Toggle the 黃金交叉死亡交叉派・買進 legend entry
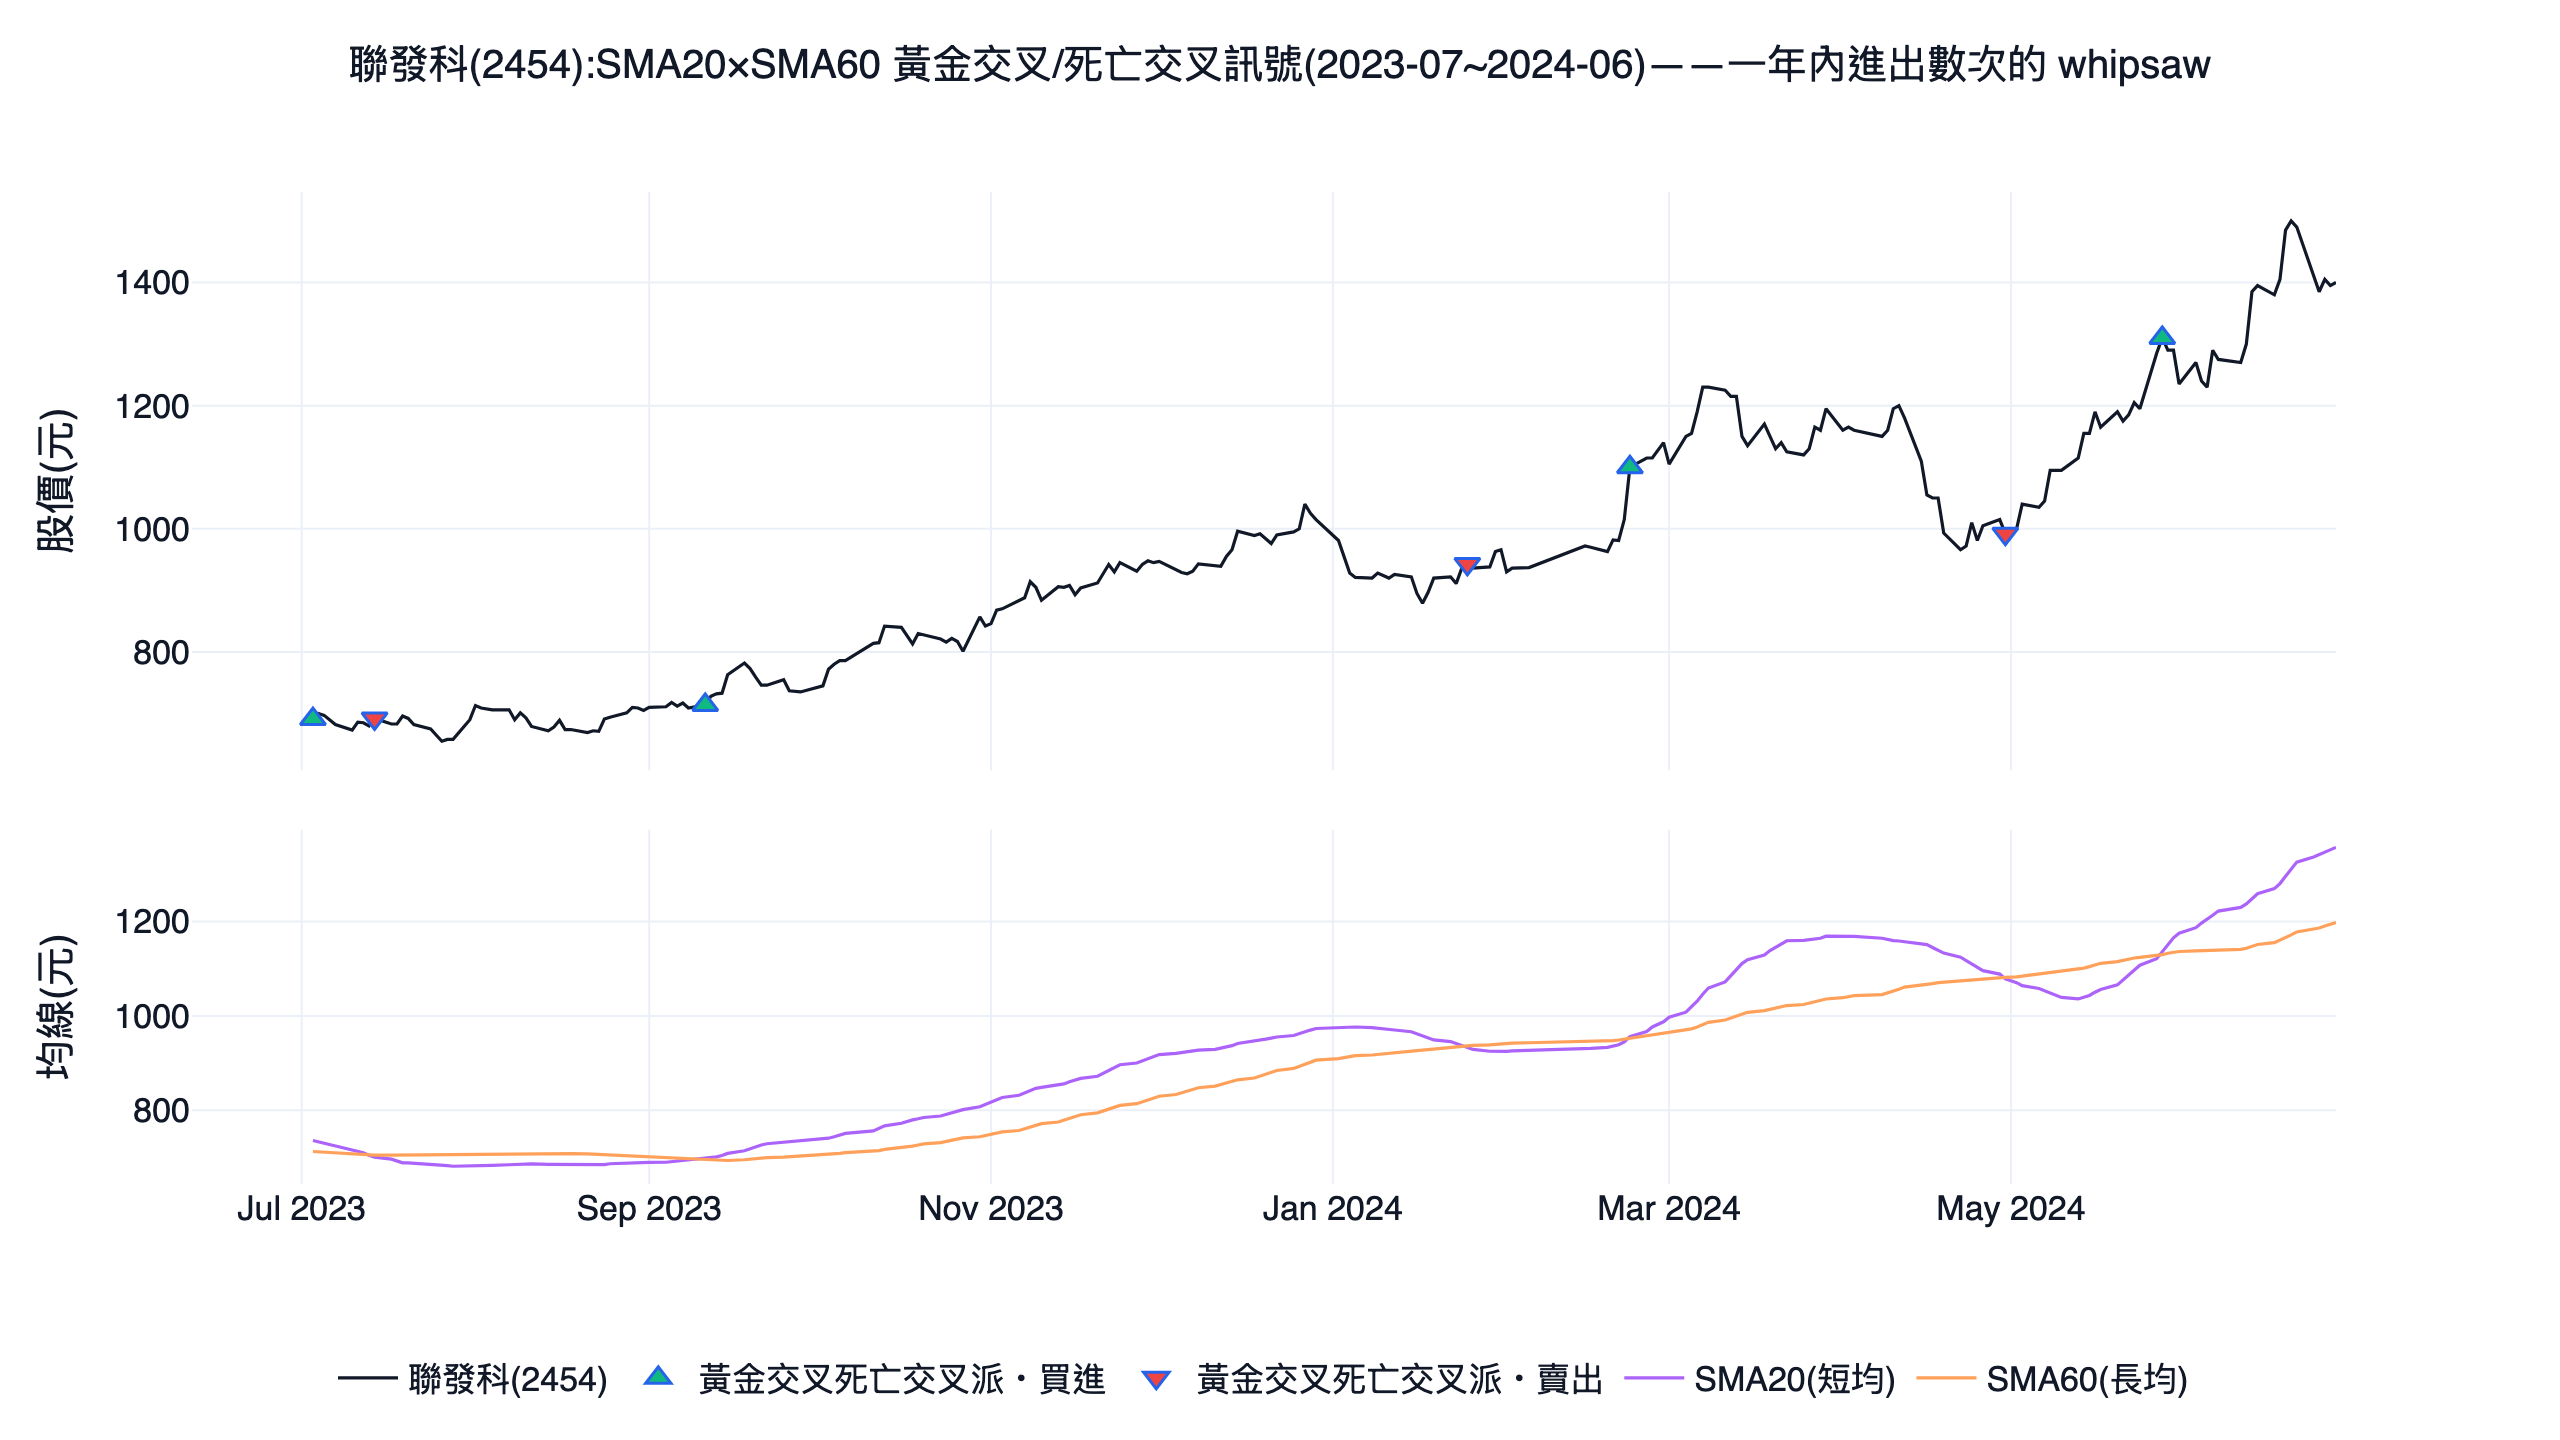The image size is (2560, 1440). point(873,1379)
